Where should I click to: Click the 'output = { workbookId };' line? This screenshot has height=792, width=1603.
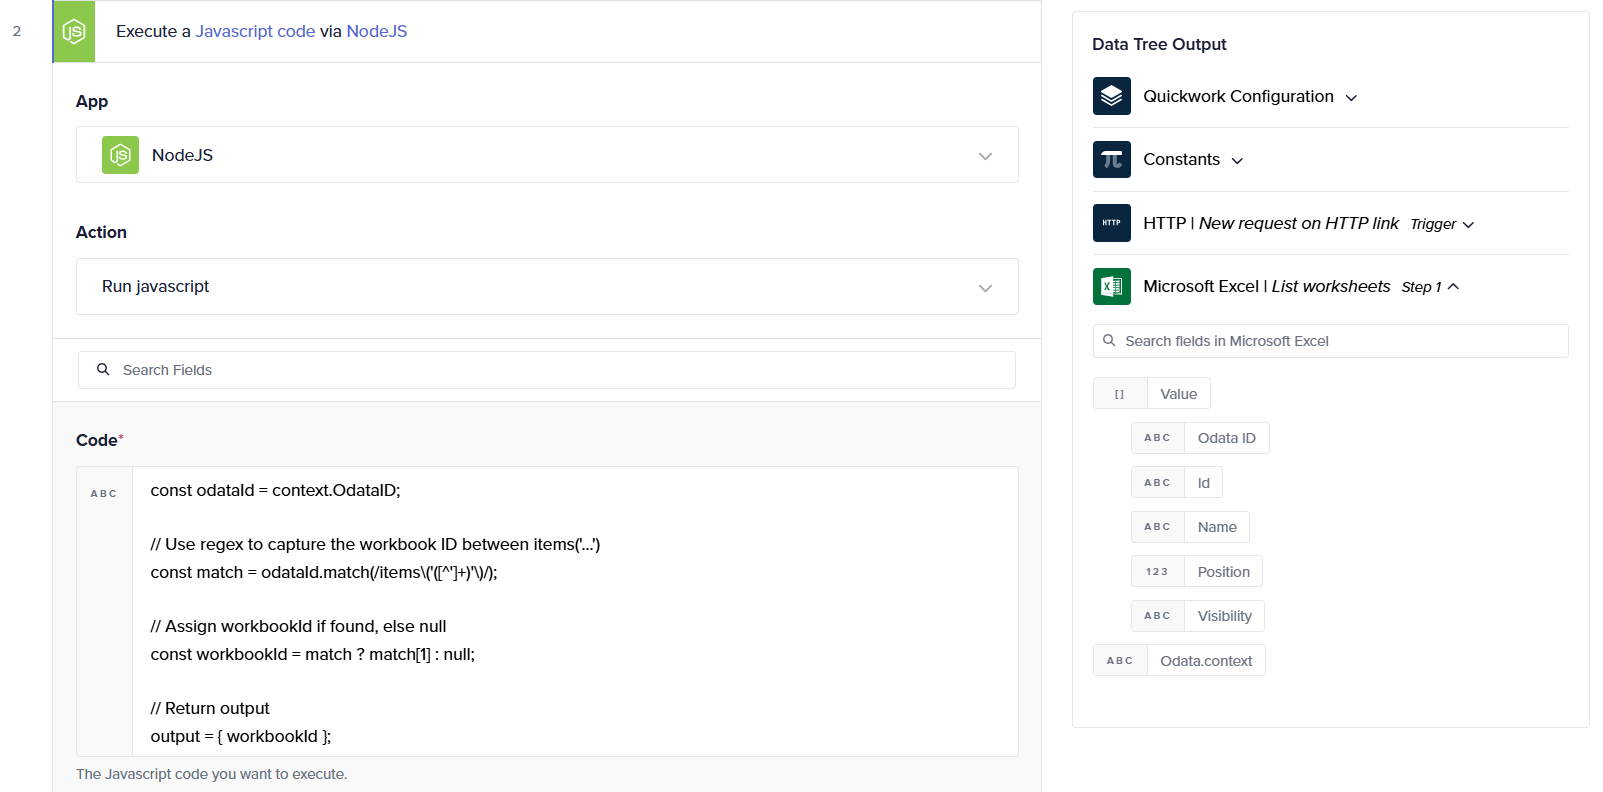[x=241, y=736]
